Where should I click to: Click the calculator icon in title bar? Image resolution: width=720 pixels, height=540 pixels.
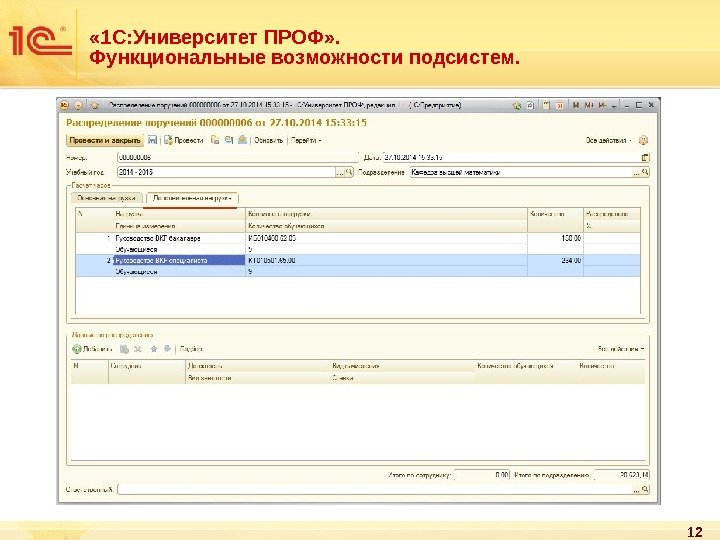(546, 106)
